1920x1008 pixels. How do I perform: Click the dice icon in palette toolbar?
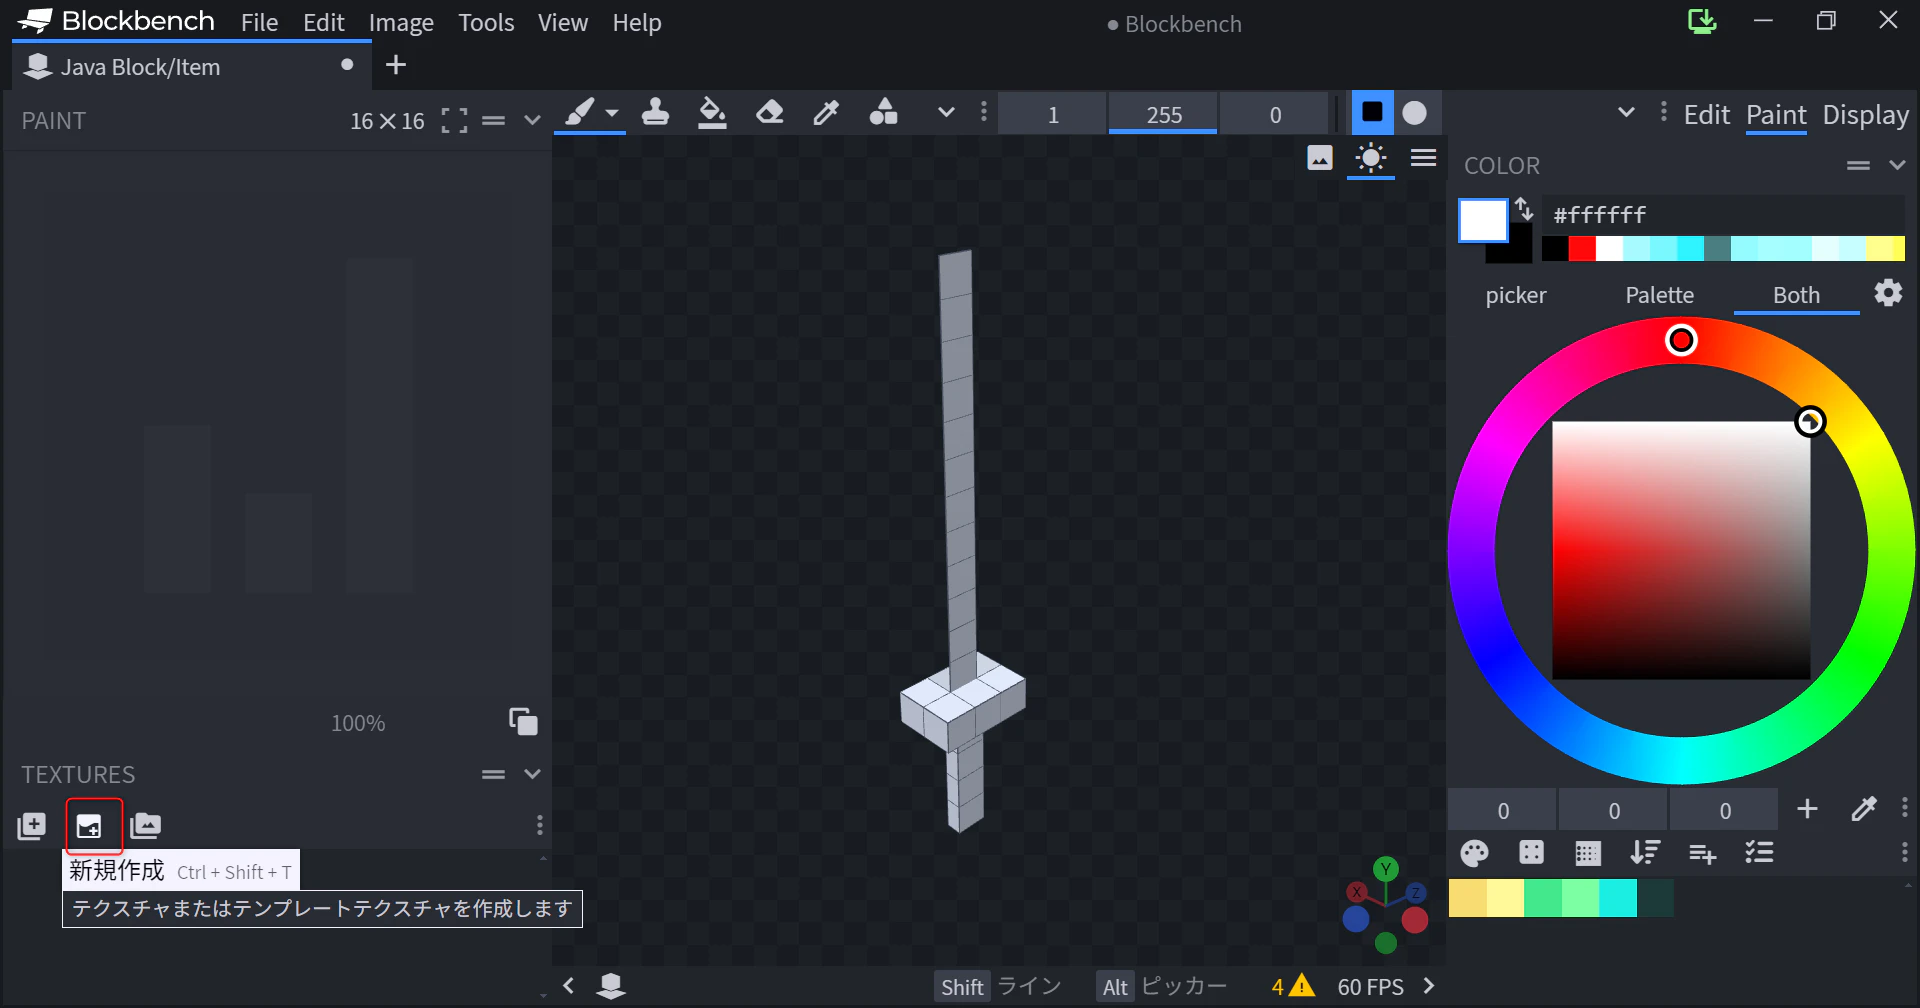1531,853
